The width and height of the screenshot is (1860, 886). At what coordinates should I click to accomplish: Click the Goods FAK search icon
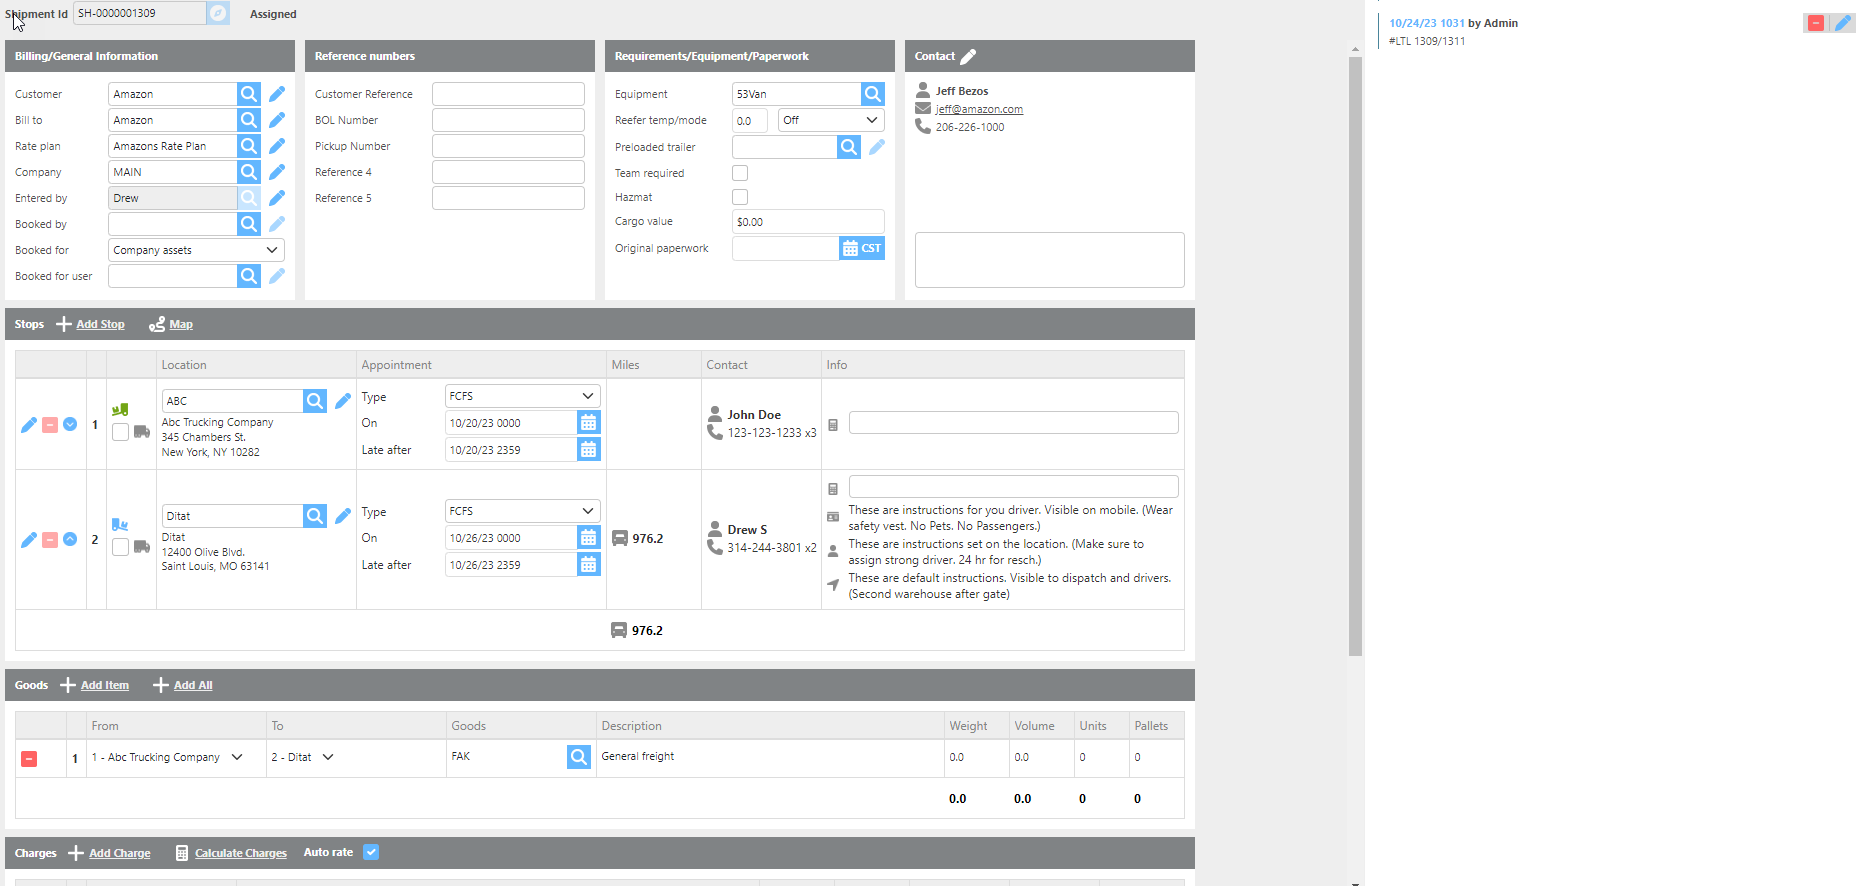579,757
